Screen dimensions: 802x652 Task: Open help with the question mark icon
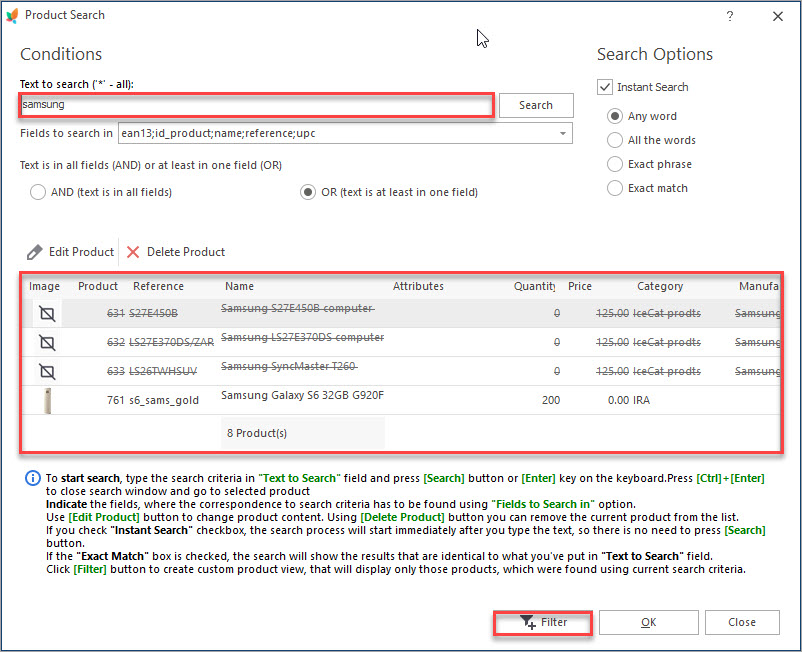point(730,16)
